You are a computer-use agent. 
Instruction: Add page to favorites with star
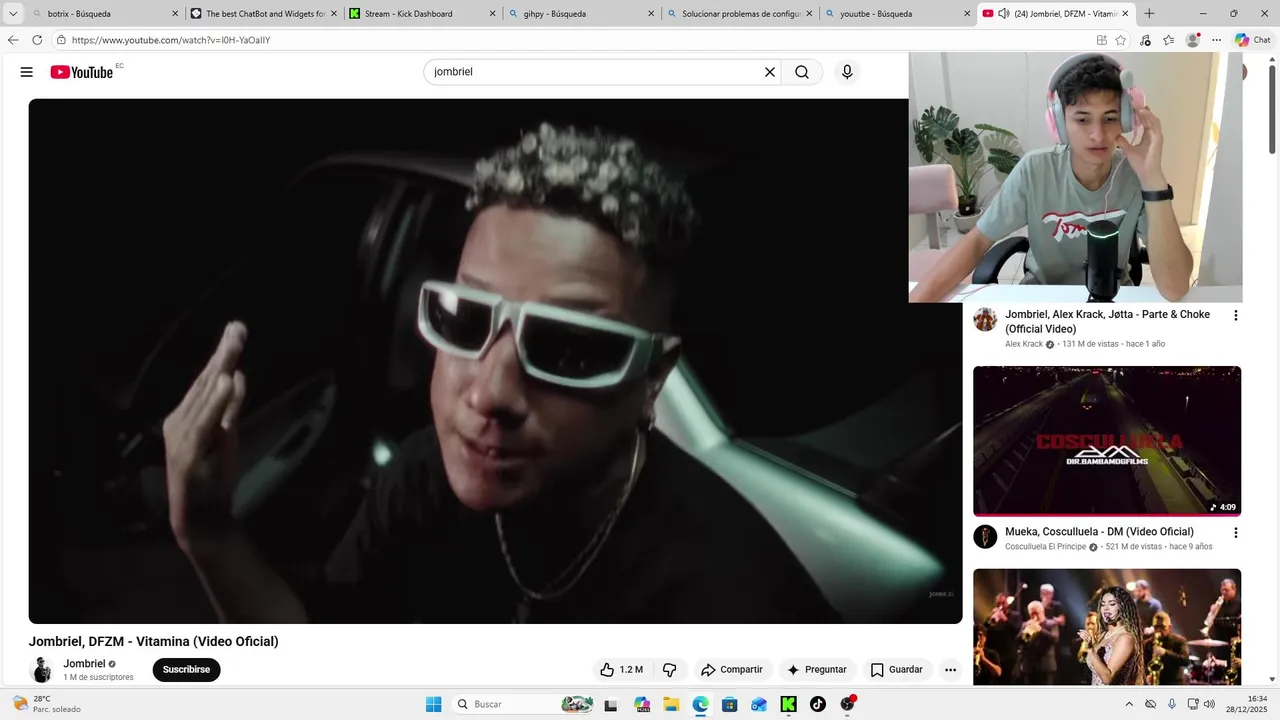[x=1121, y=40]
